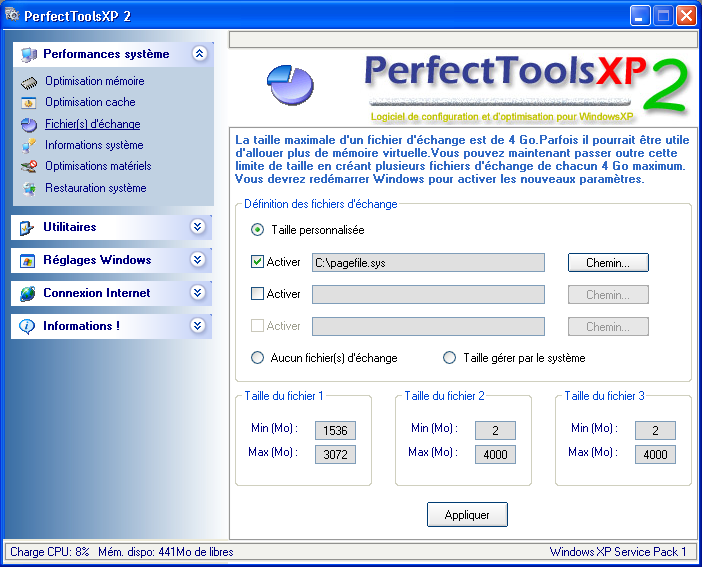
Task: Expand the Réglages Windows panel chevron
Action: [197, 259]
